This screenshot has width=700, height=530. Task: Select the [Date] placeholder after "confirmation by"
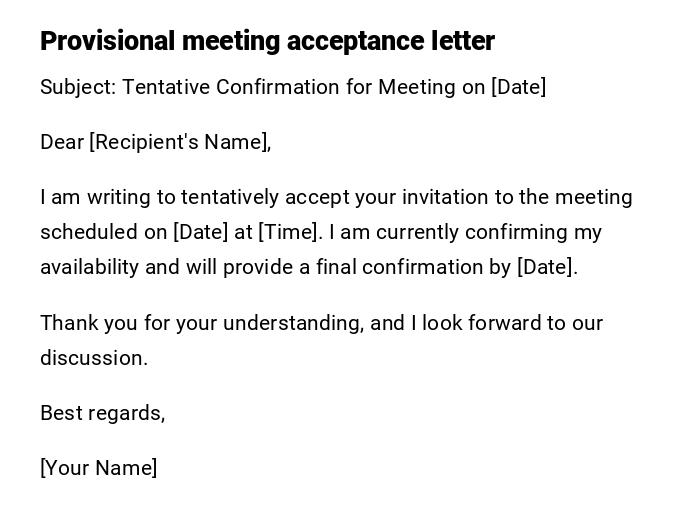coord(547,267)
